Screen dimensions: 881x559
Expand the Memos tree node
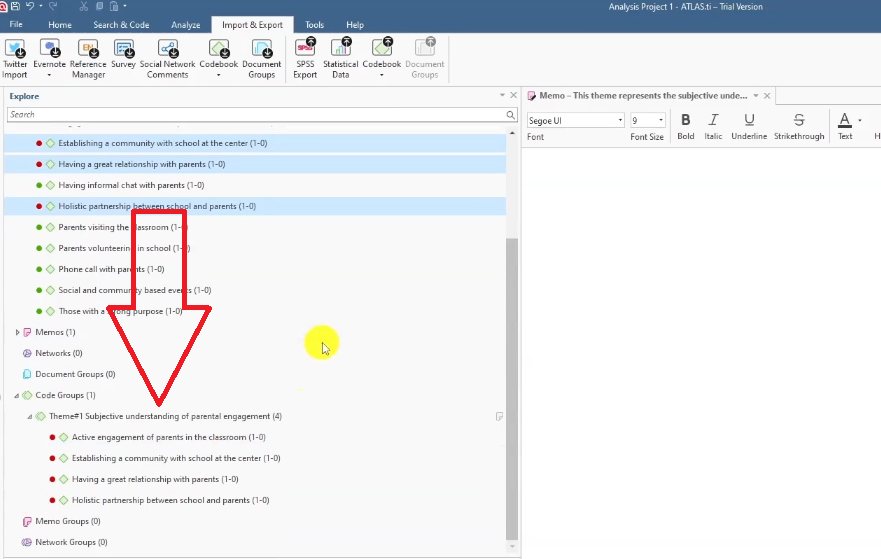click(x=17, y=332)
